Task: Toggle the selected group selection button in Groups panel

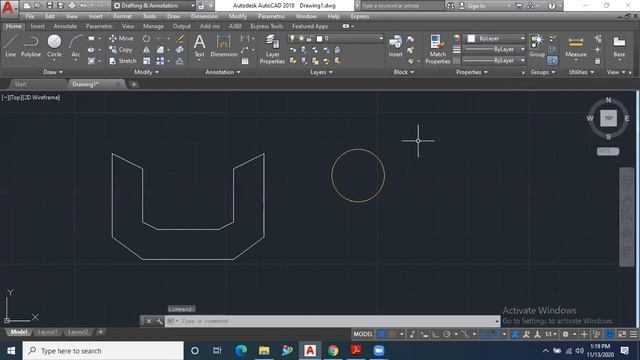Action: click(553, 61)
